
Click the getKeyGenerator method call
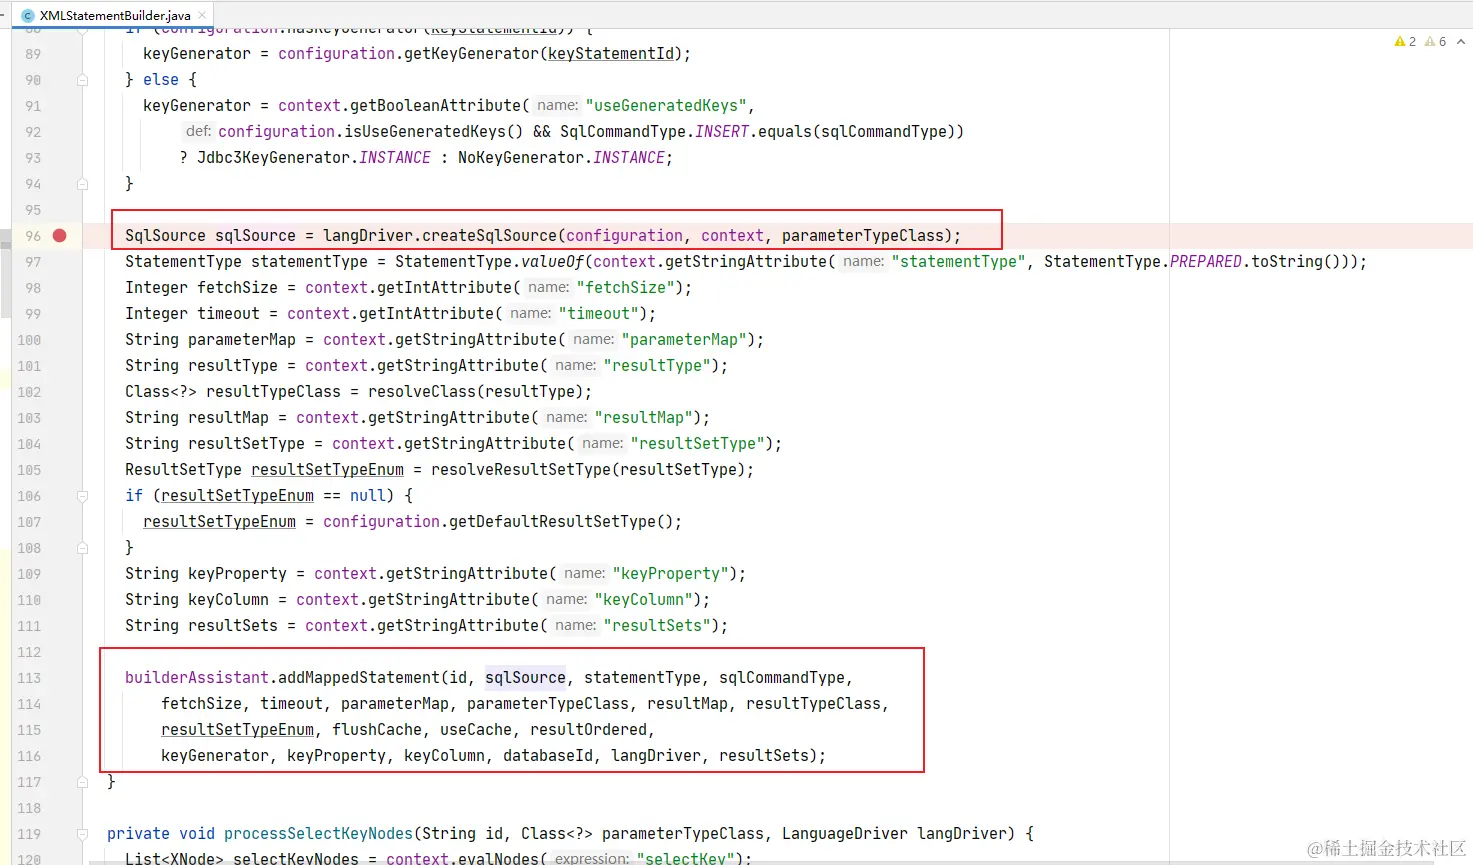click(471, 54)
